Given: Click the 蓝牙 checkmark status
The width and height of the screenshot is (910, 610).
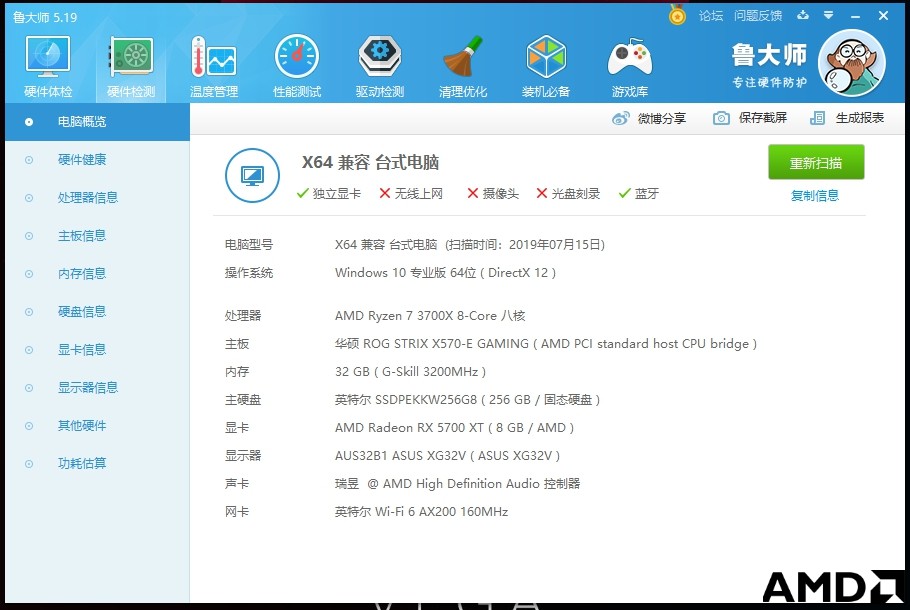Looking at the screenshot, I should click(638, 194).
